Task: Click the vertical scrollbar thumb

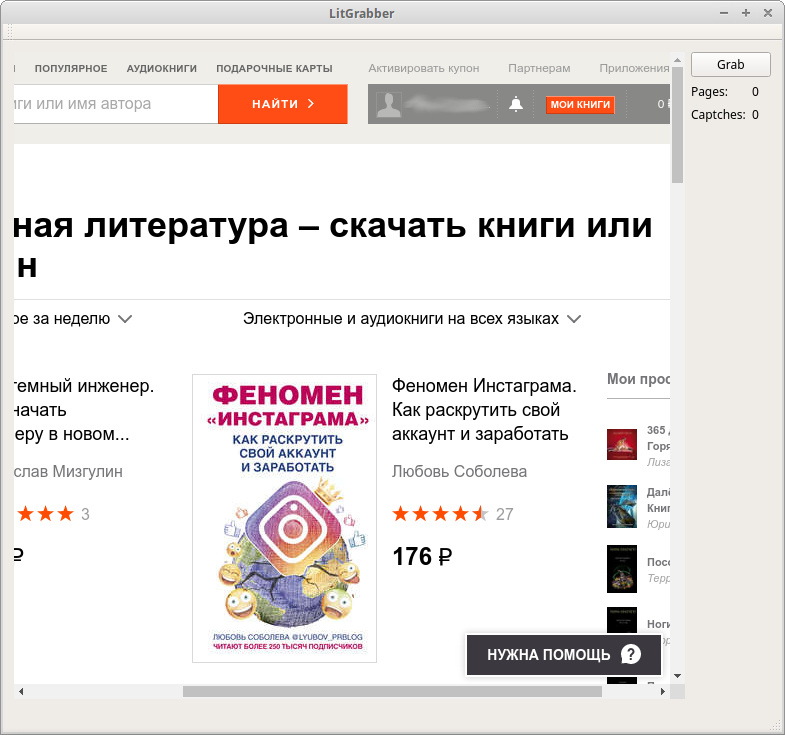Action: (677, 125)
